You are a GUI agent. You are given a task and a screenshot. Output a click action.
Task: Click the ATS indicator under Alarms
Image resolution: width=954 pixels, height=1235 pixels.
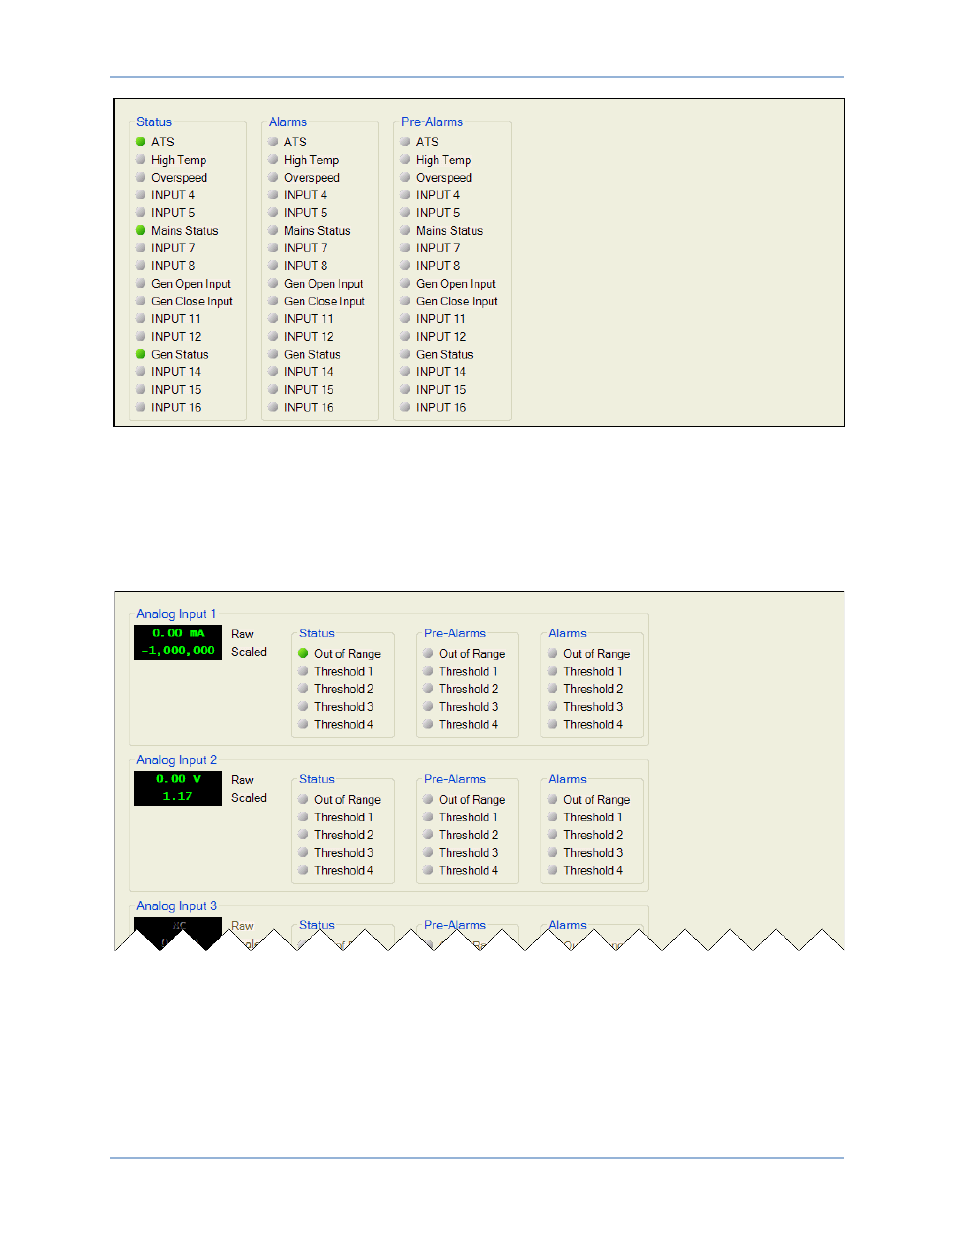[x=273, y=142]
